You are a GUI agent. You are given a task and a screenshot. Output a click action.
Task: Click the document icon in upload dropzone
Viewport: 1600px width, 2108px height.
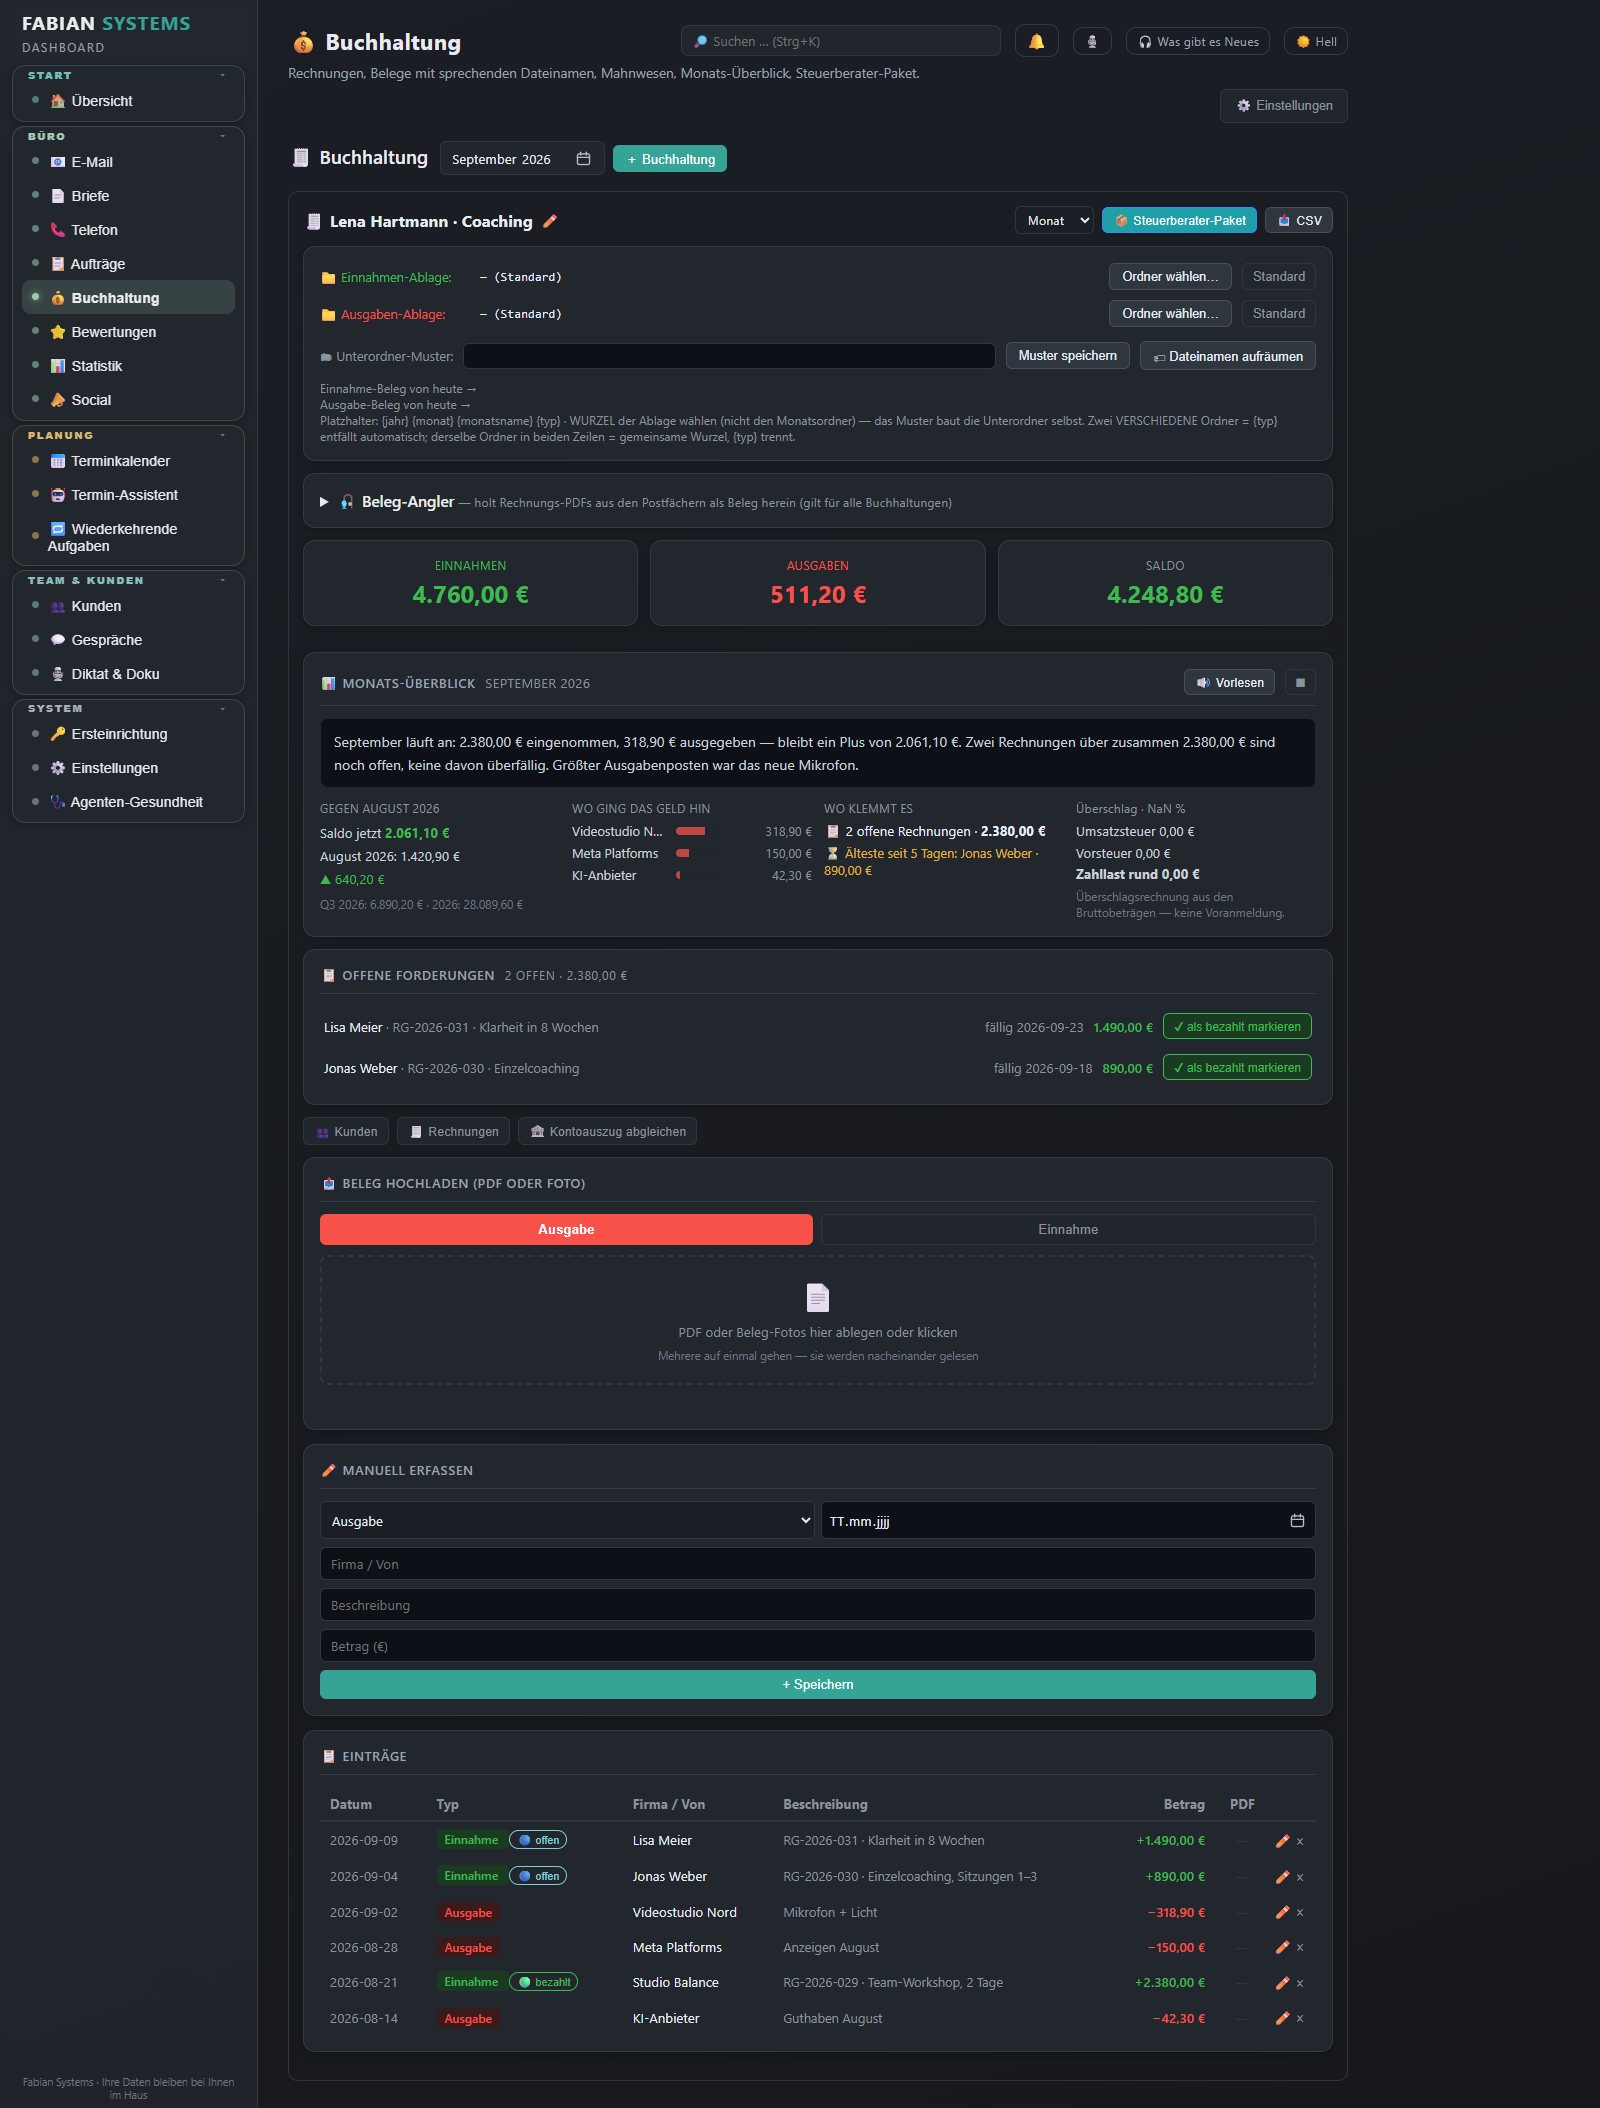pos(818,1297)
